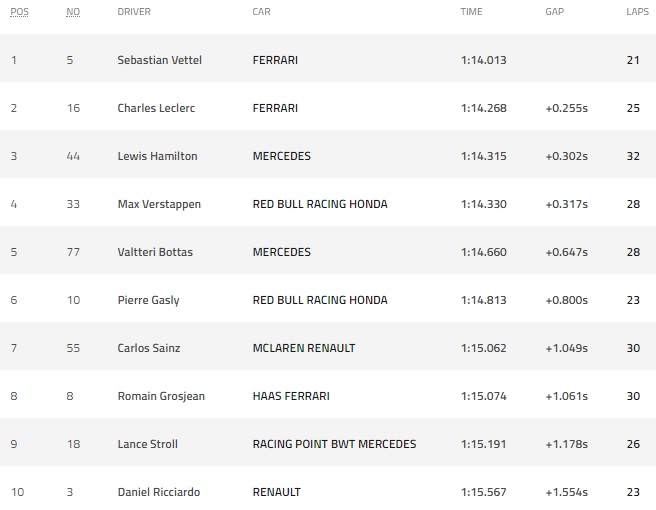Click the TIME column header
Screen dimensions: 656x510
coord(471,12)
